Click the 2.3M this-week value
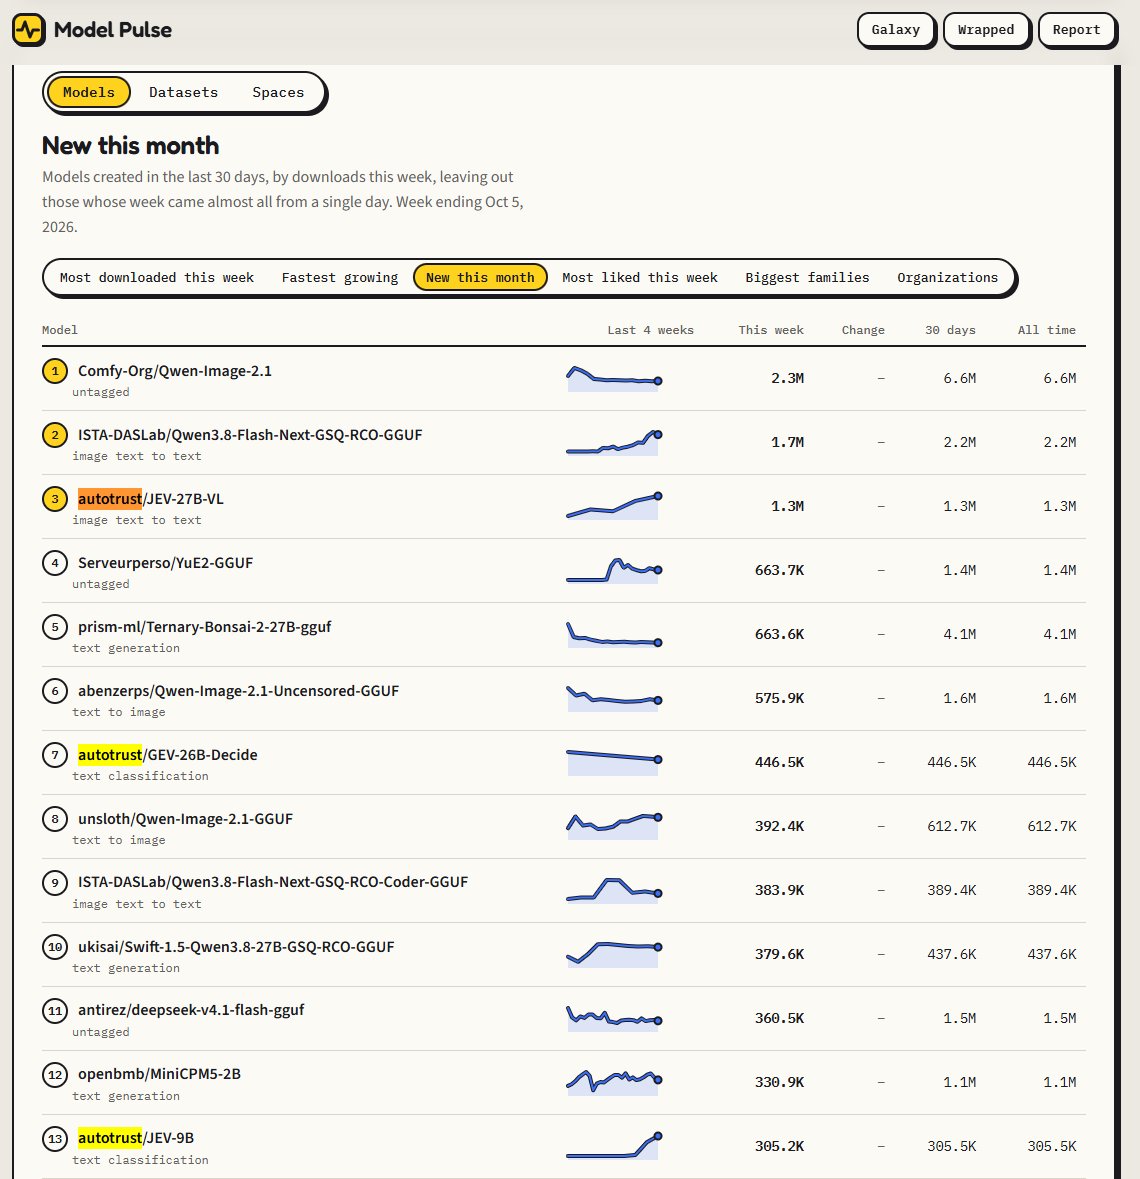Image resolution: width=1140 pixels, height=1179 pixels. pyautogui.click(x=787, y=378)
